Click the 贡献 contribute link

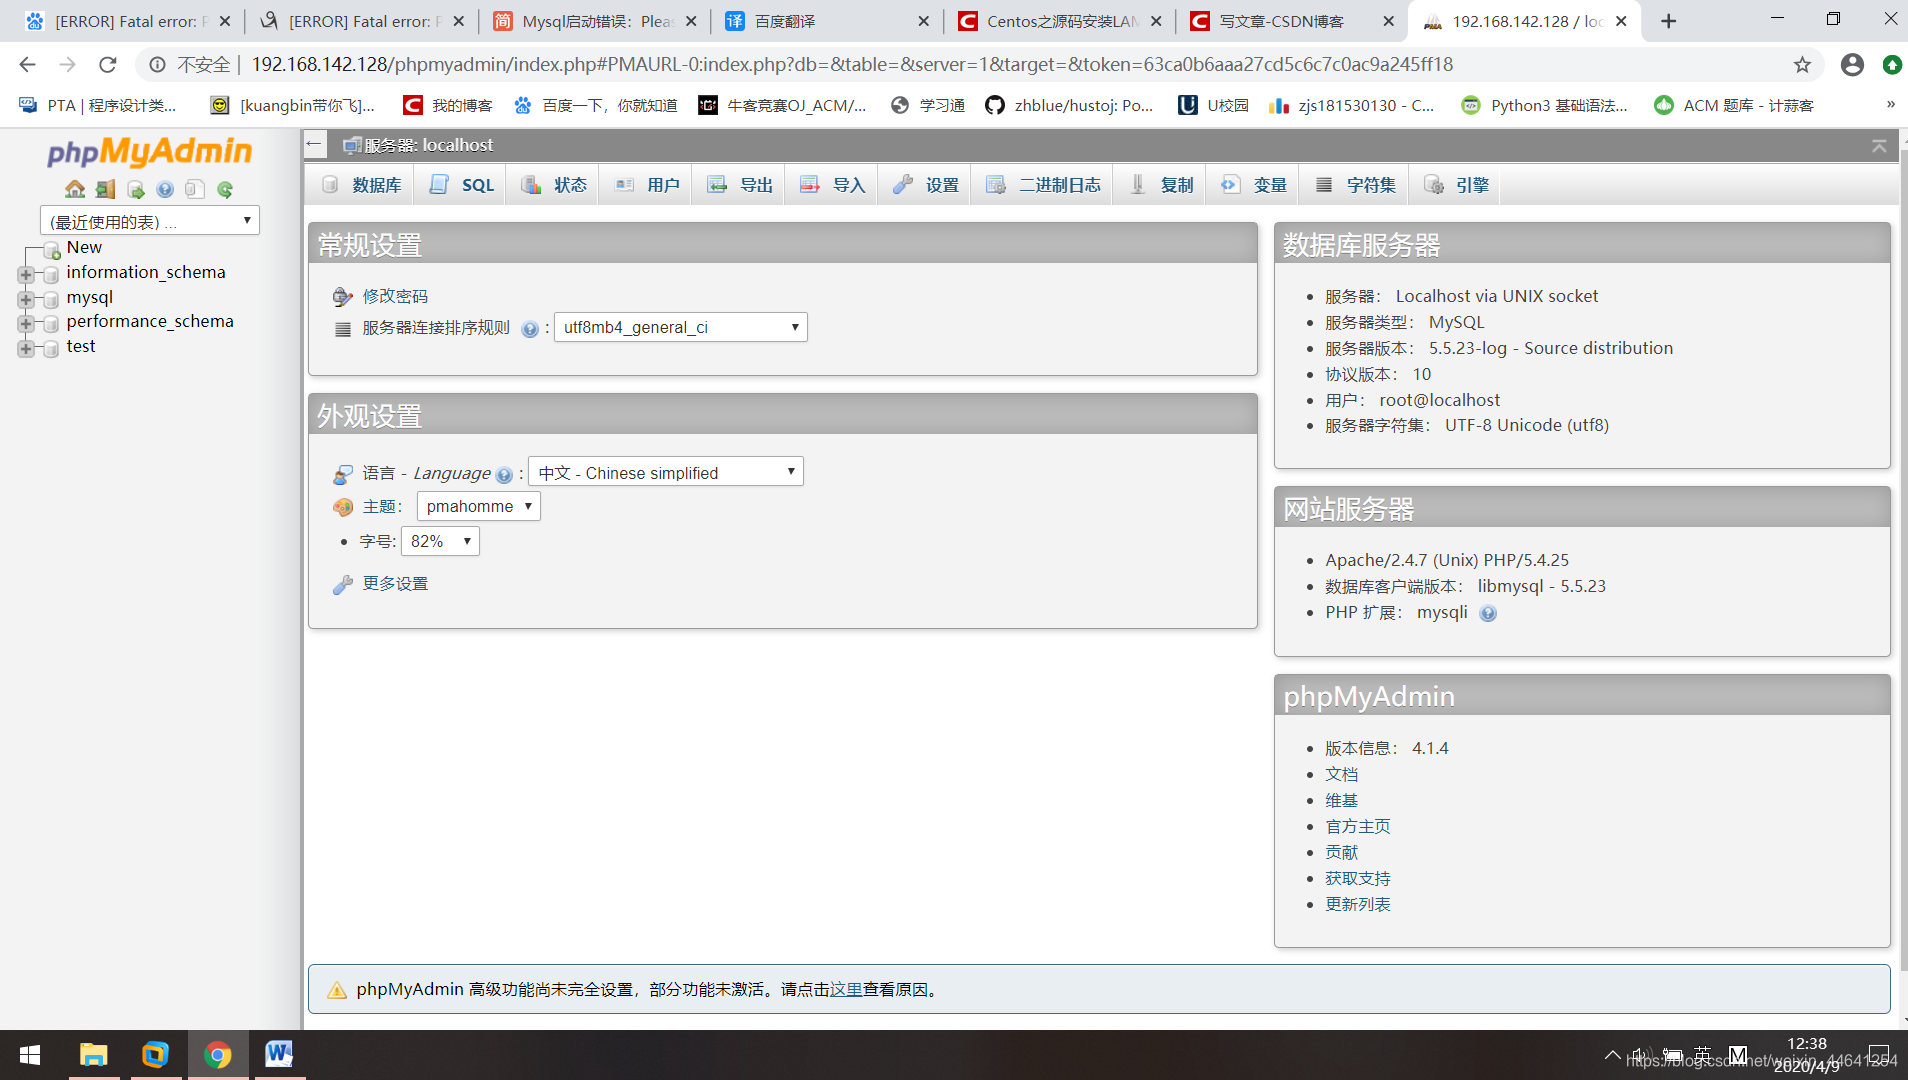click(x=1341, y=853)
